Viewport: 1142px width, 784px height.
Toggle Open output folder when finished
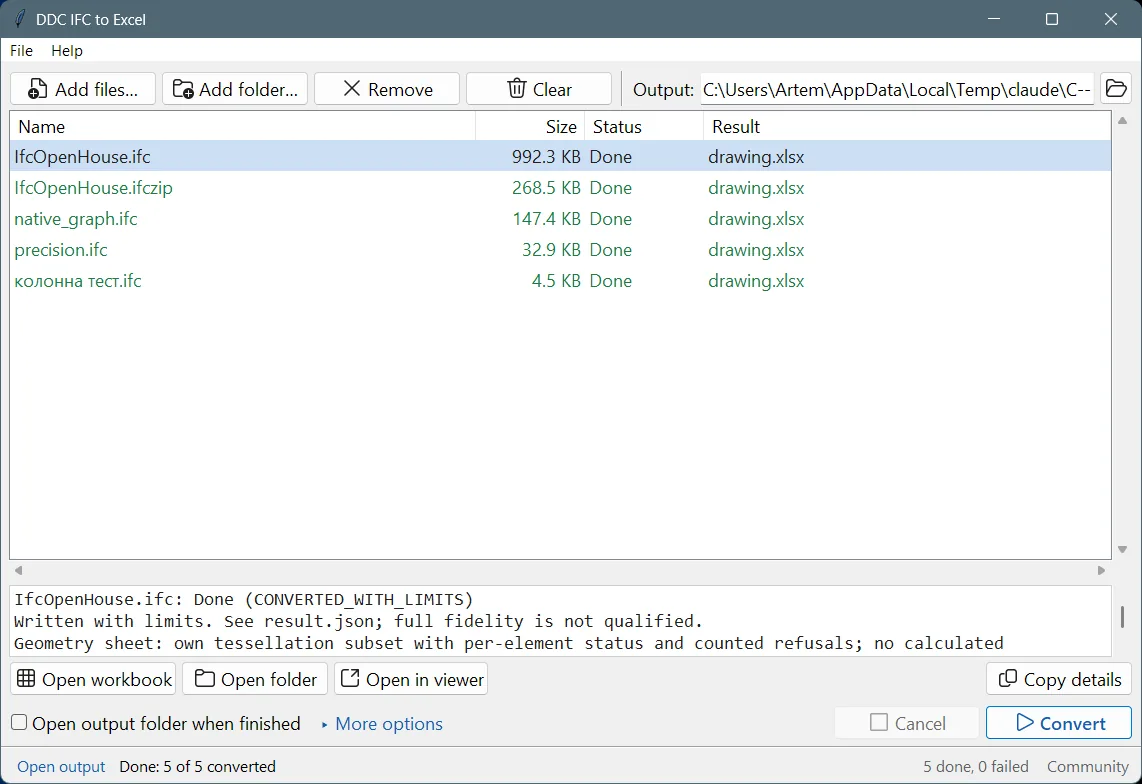pyautogui.click(x=19, y=723)
